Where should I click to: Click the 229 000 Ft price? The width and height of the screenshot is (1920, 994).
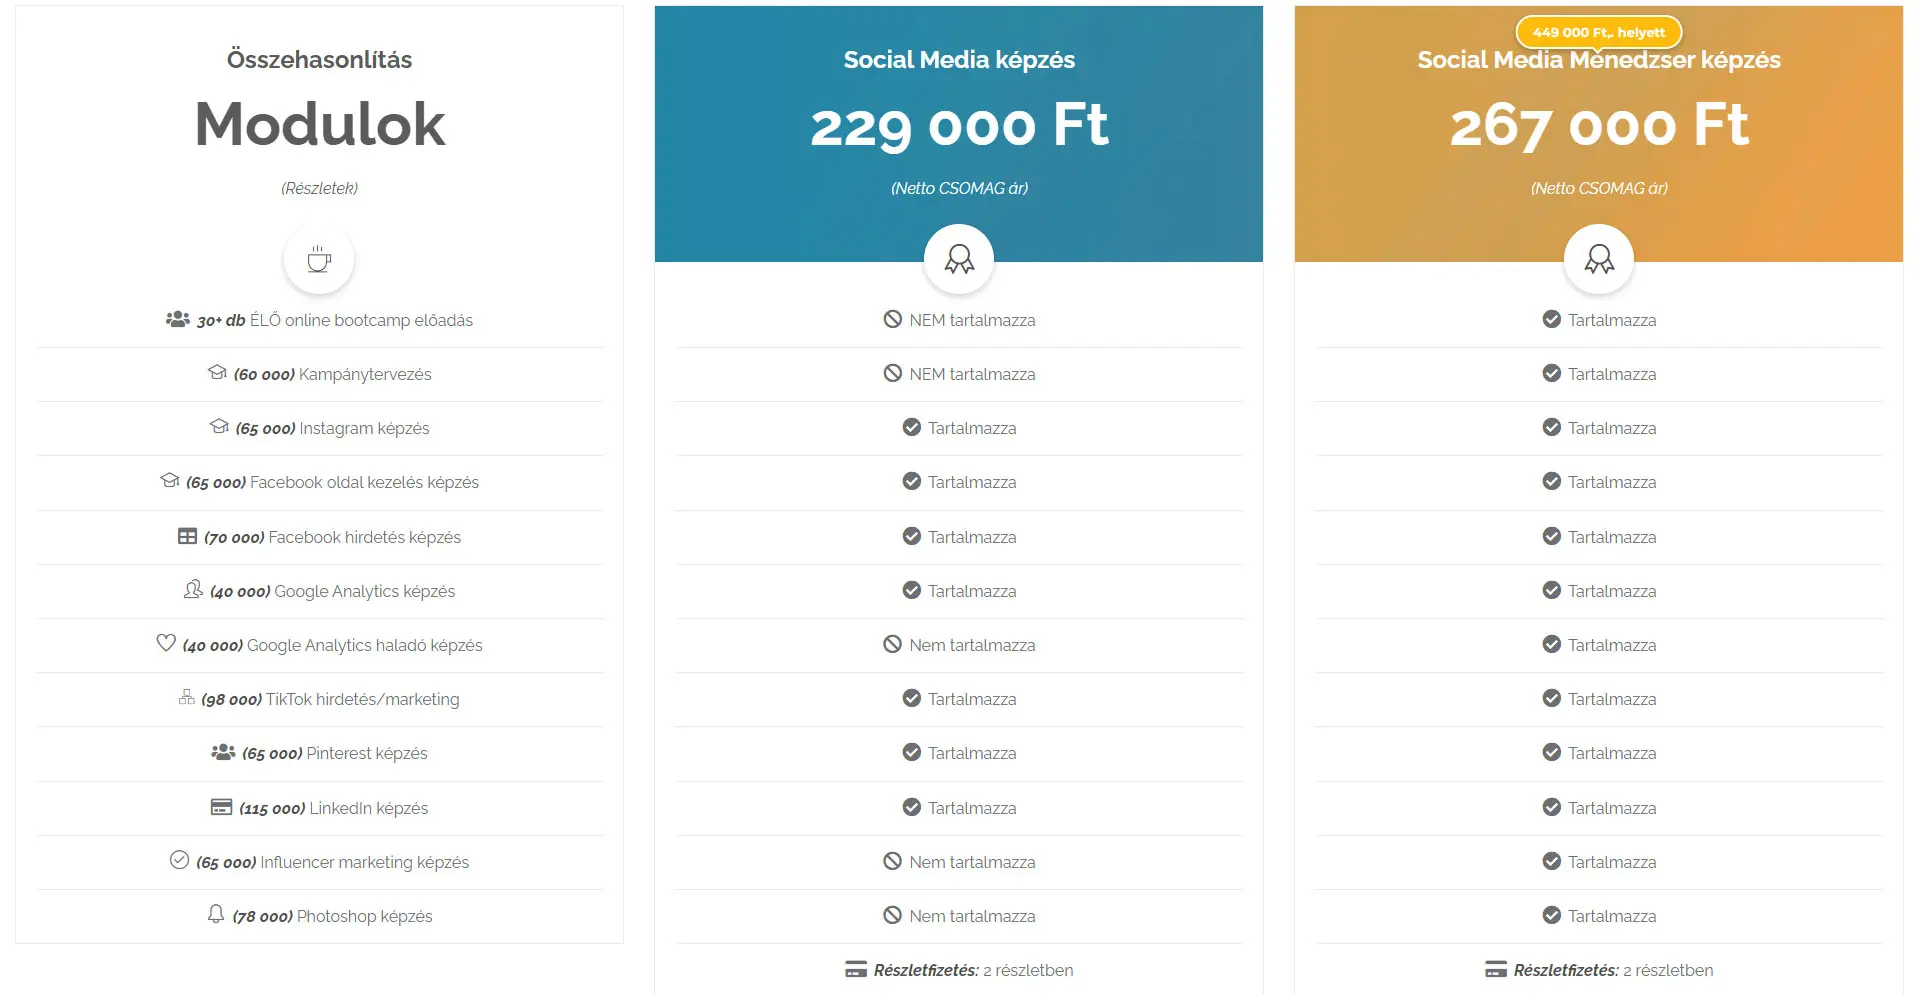click(959, 126)
